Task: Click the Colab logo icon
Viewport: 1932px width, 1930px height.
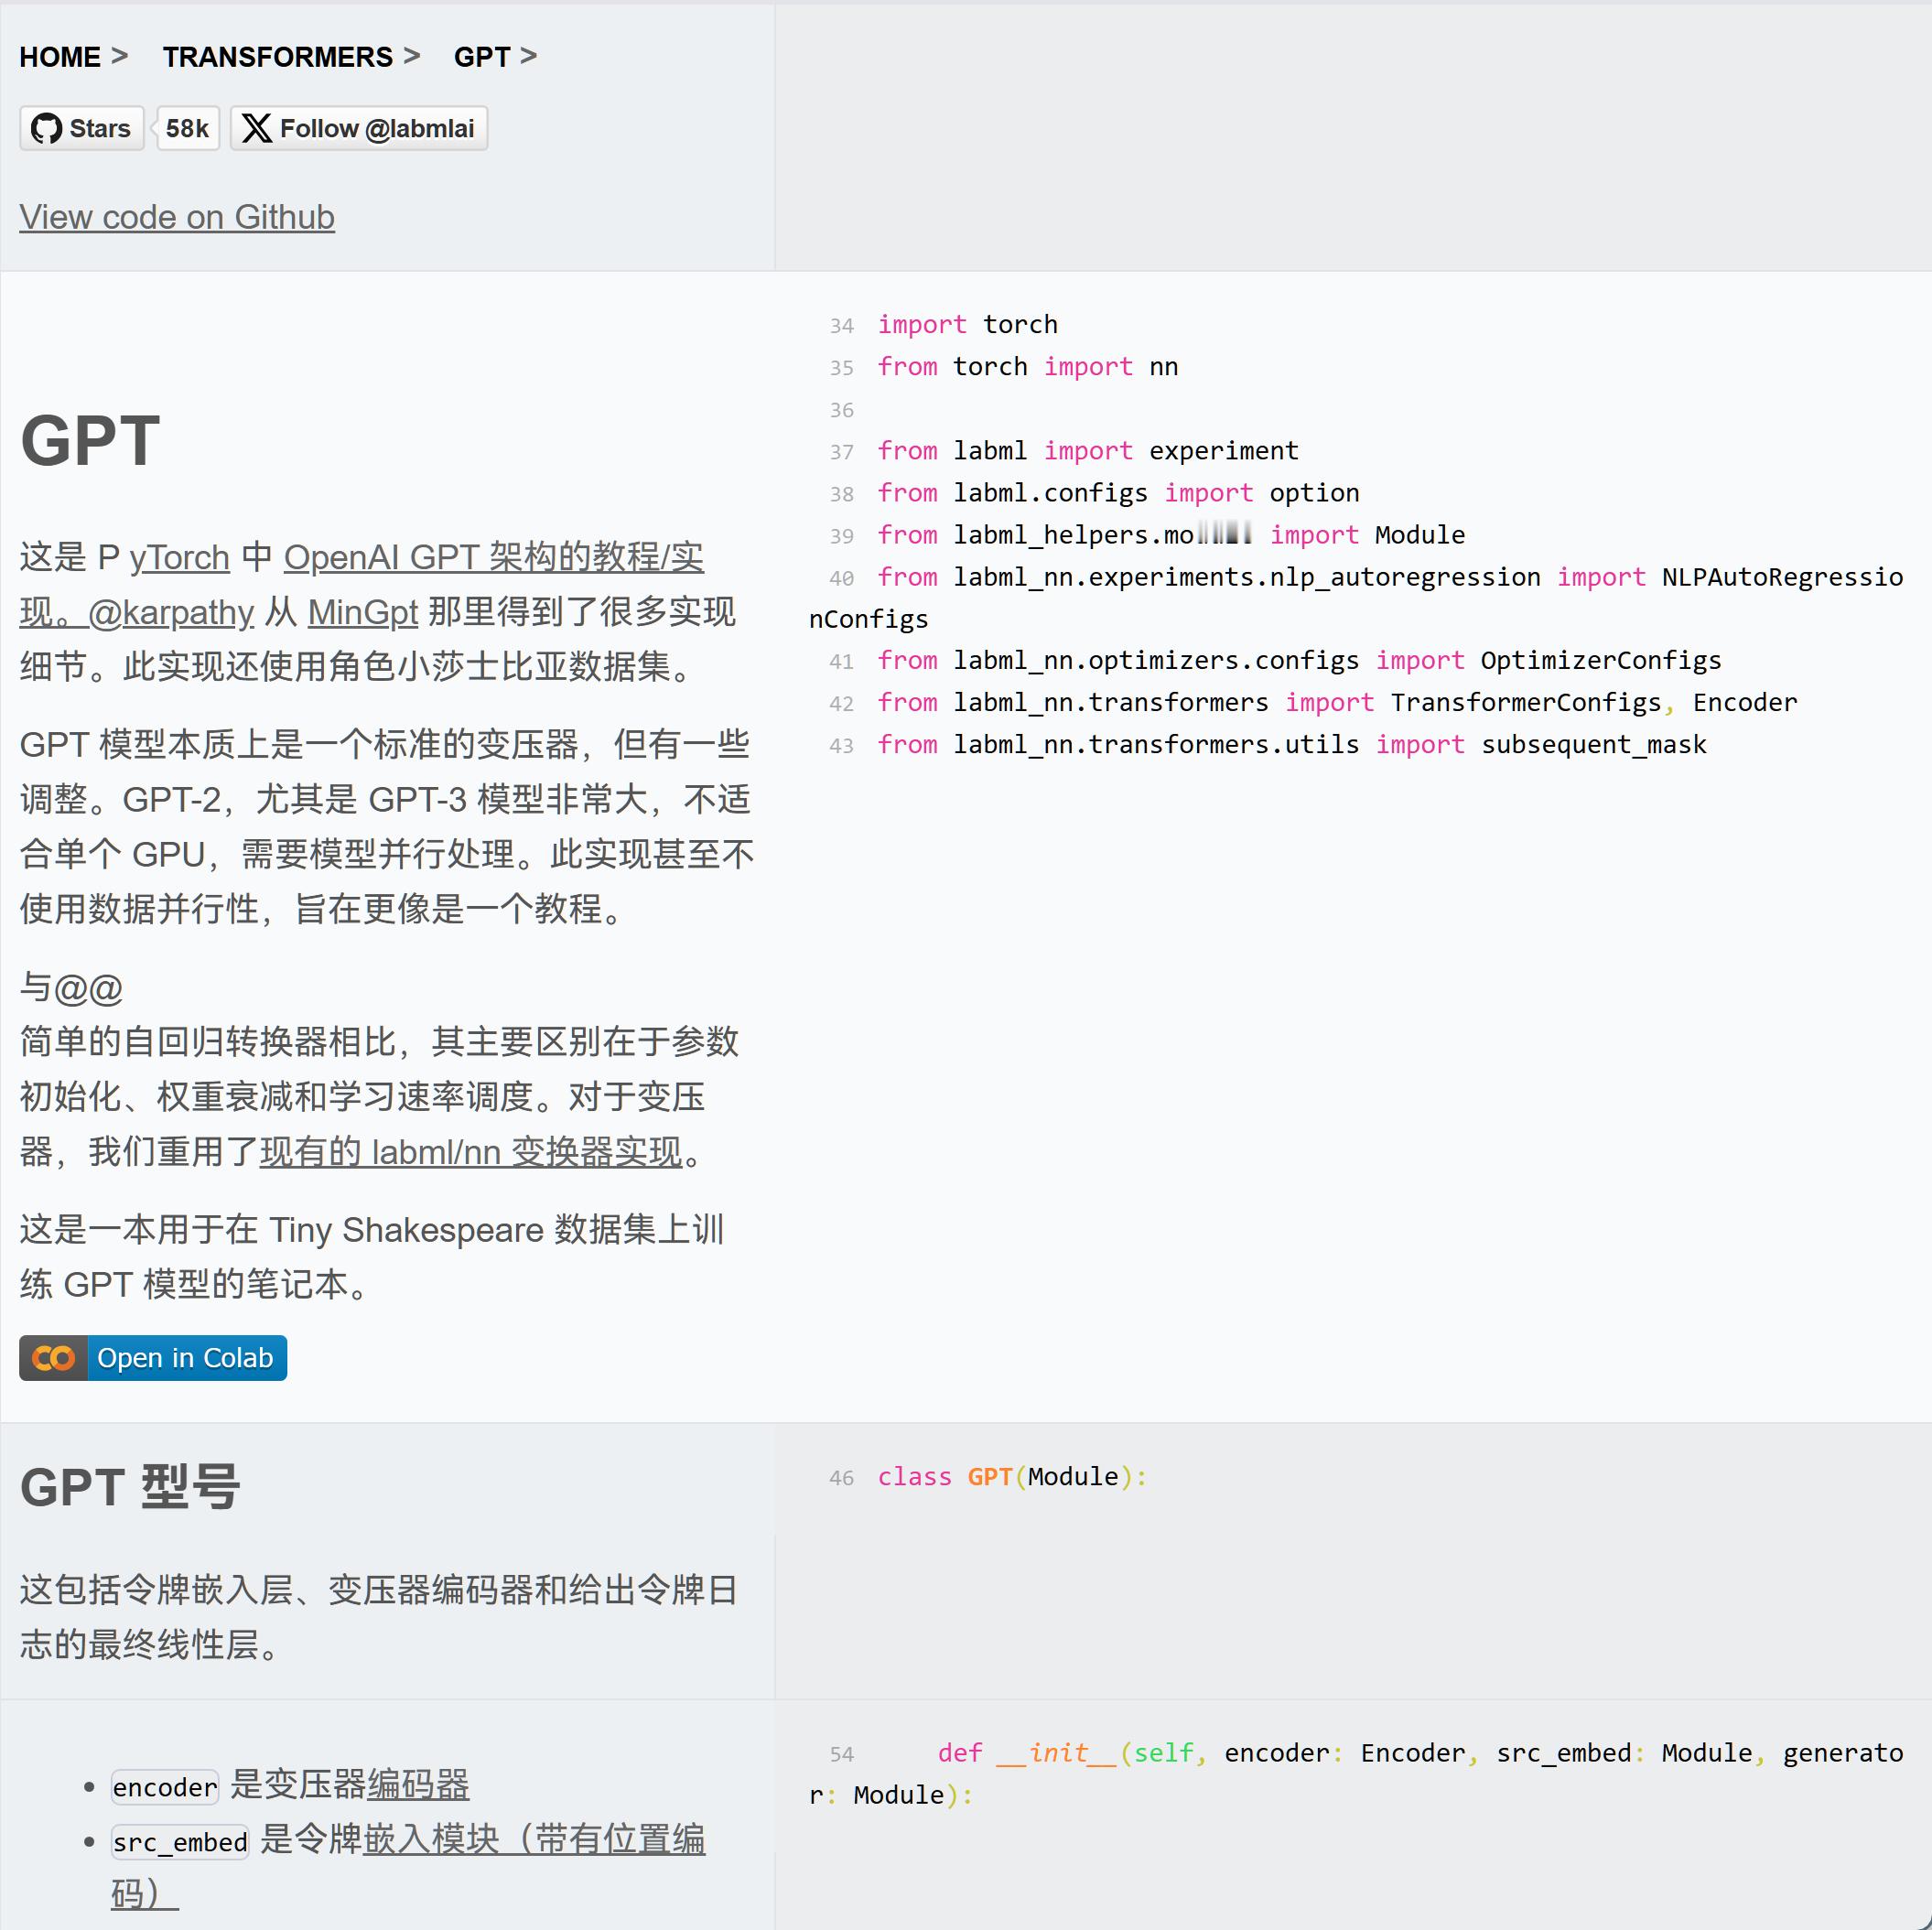Action: pos(53,1358)
